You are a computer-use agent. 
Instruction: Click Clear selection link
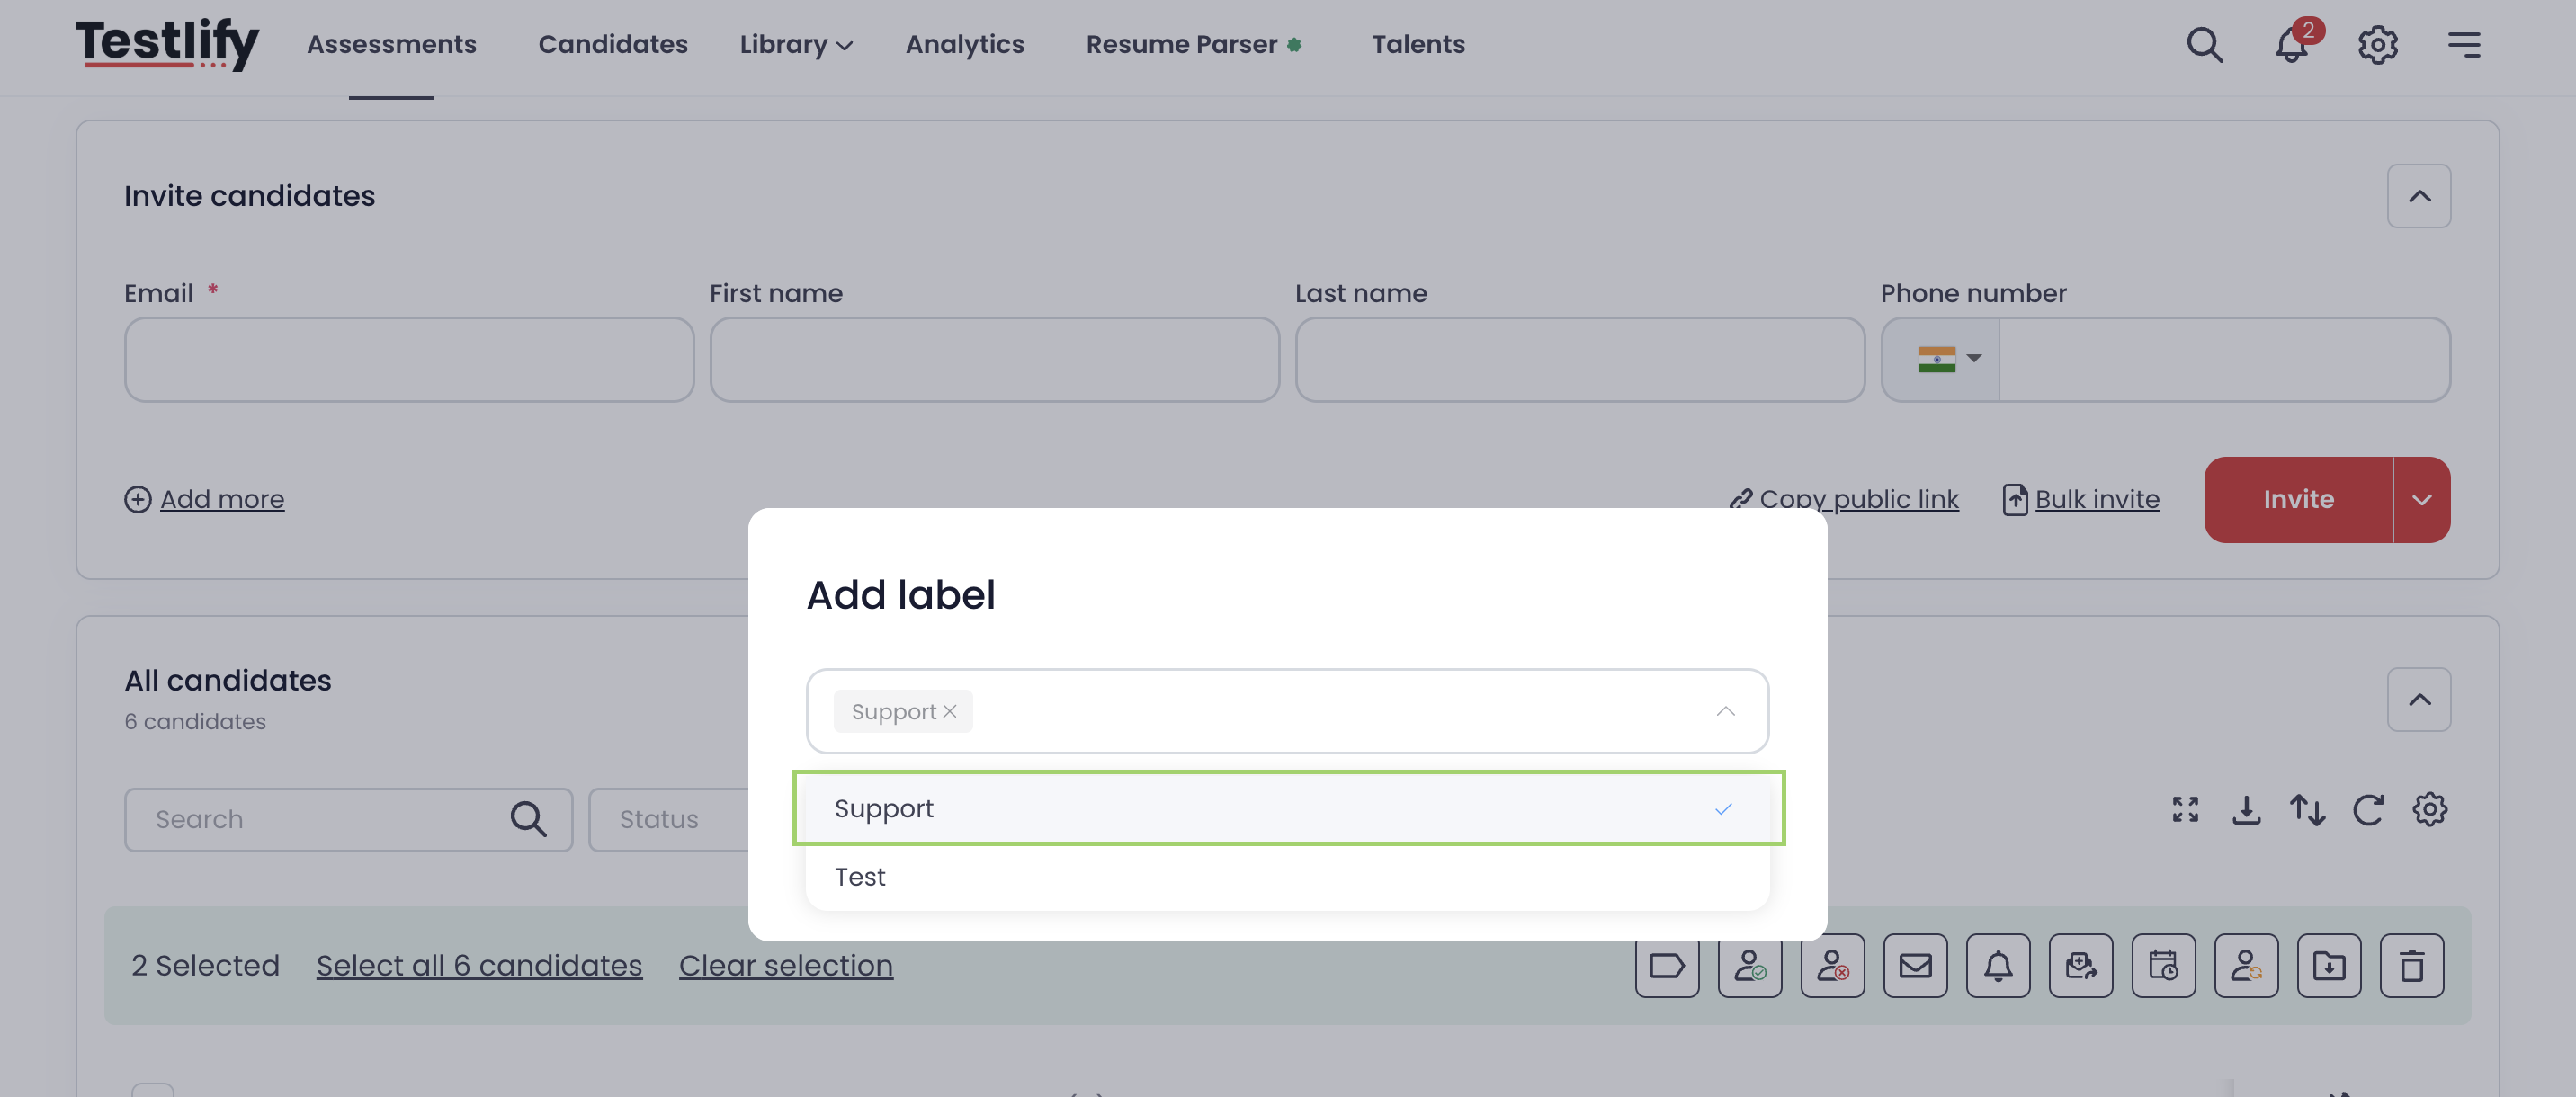[785, 965]
